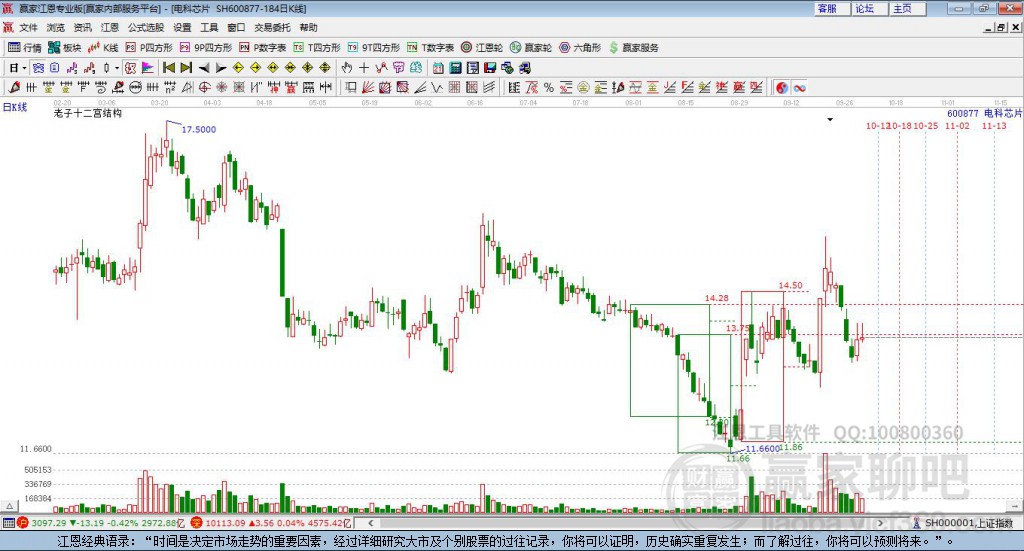Open the 工具 menu
The height and width of the screenshot is (551, 1024).
pos(209,27)
